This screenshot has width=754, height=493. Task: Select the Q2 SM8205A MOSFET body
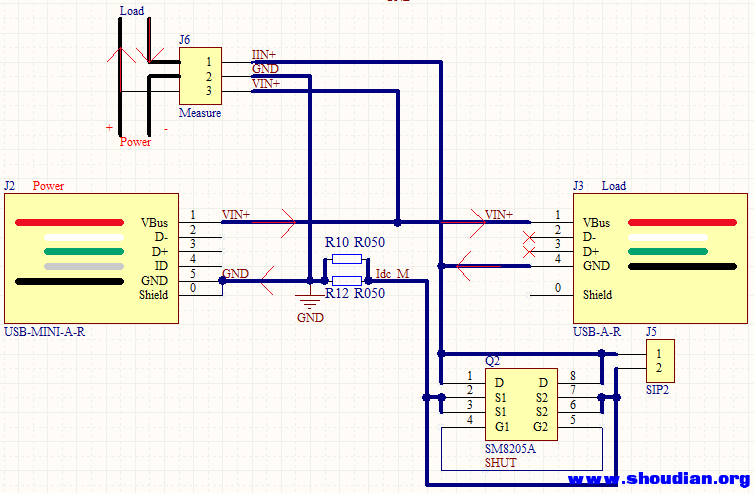(x=521, y=405)
